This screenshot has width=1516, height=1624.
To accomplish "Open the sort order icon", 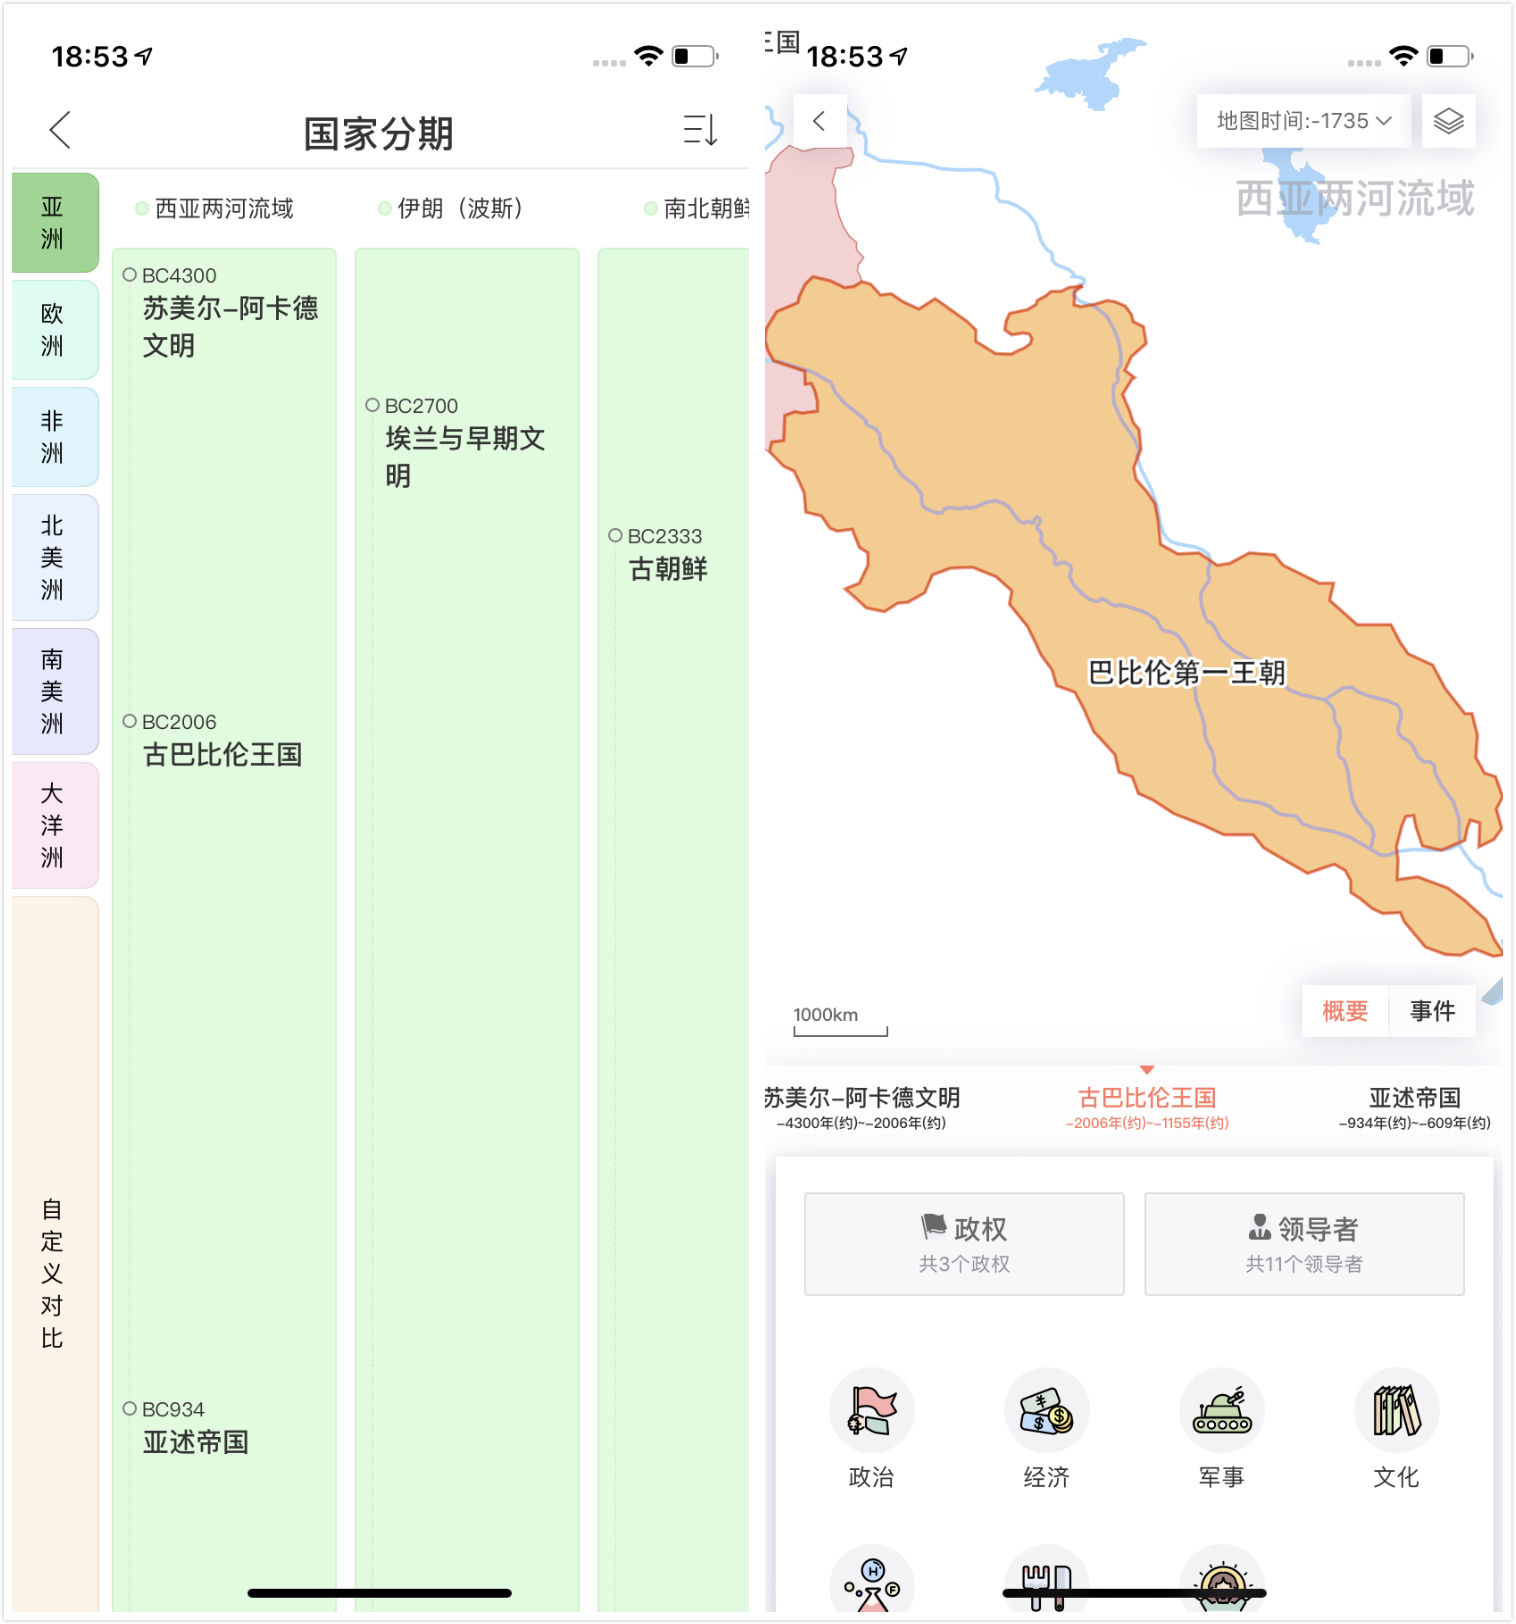I will (700, 130).
